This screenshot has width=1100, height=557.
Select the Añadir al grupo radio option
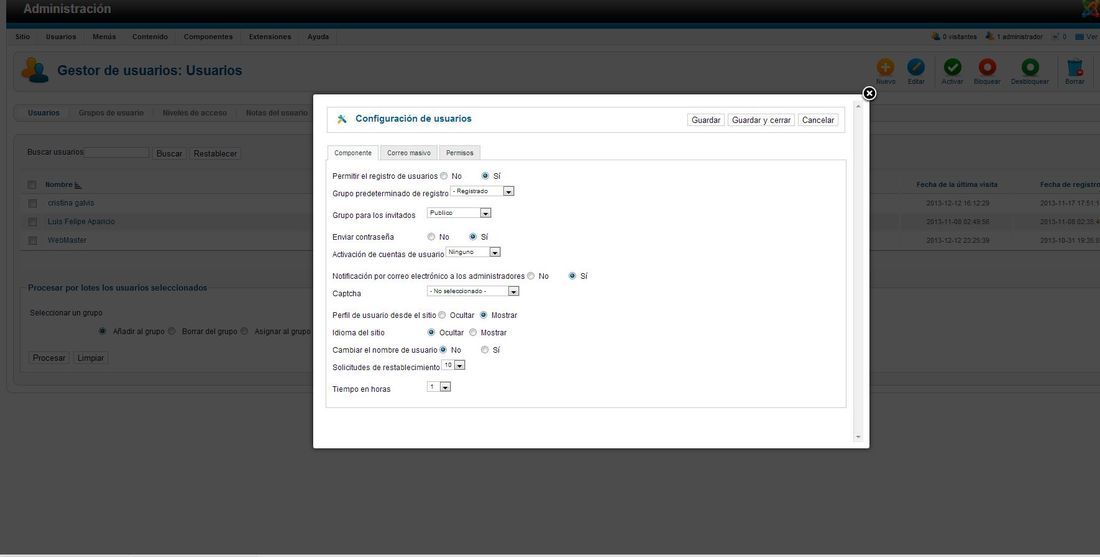point(102,331)
